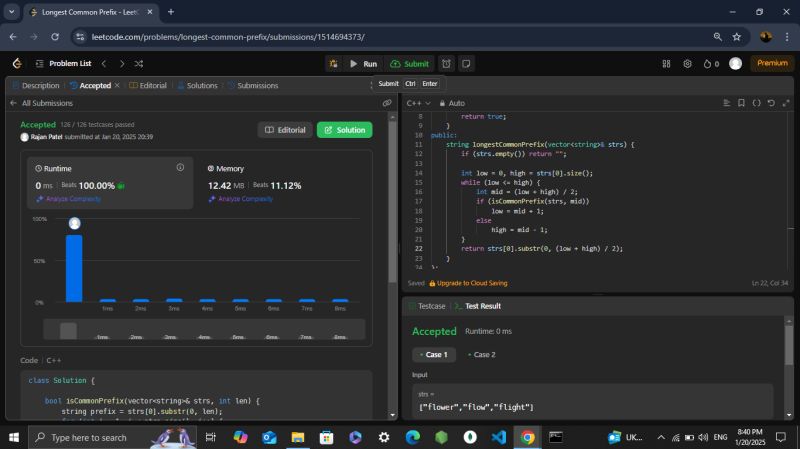Screen dimensions: 800x449
Task: Click Upgrade to Cloud Saving link
Action: [468, 283]
